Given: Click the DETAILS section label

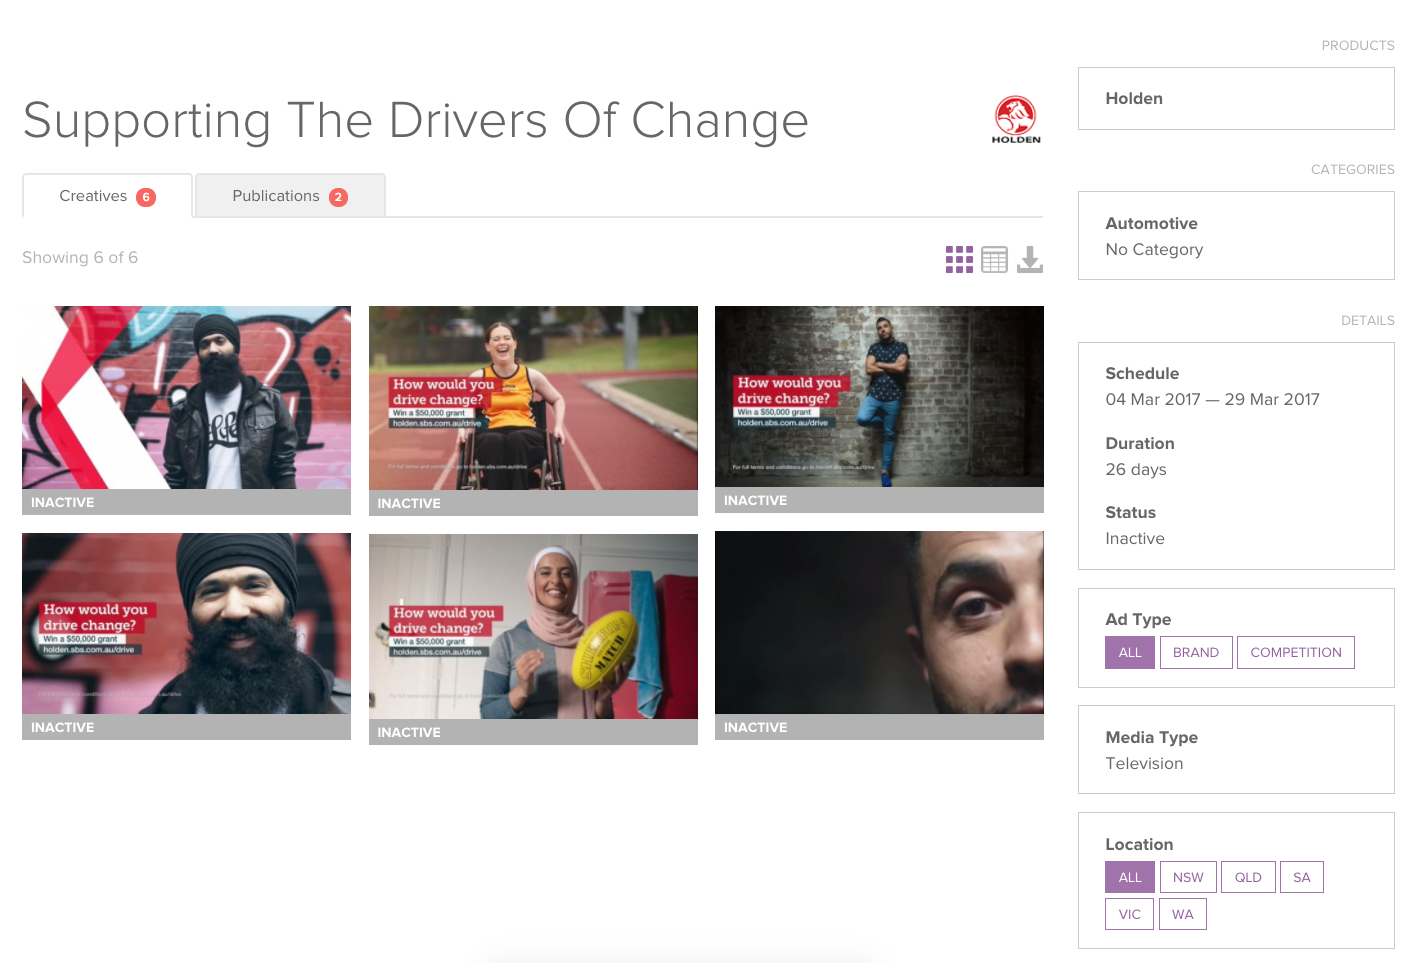Looking at the screenshot, I should [1367, 320].
